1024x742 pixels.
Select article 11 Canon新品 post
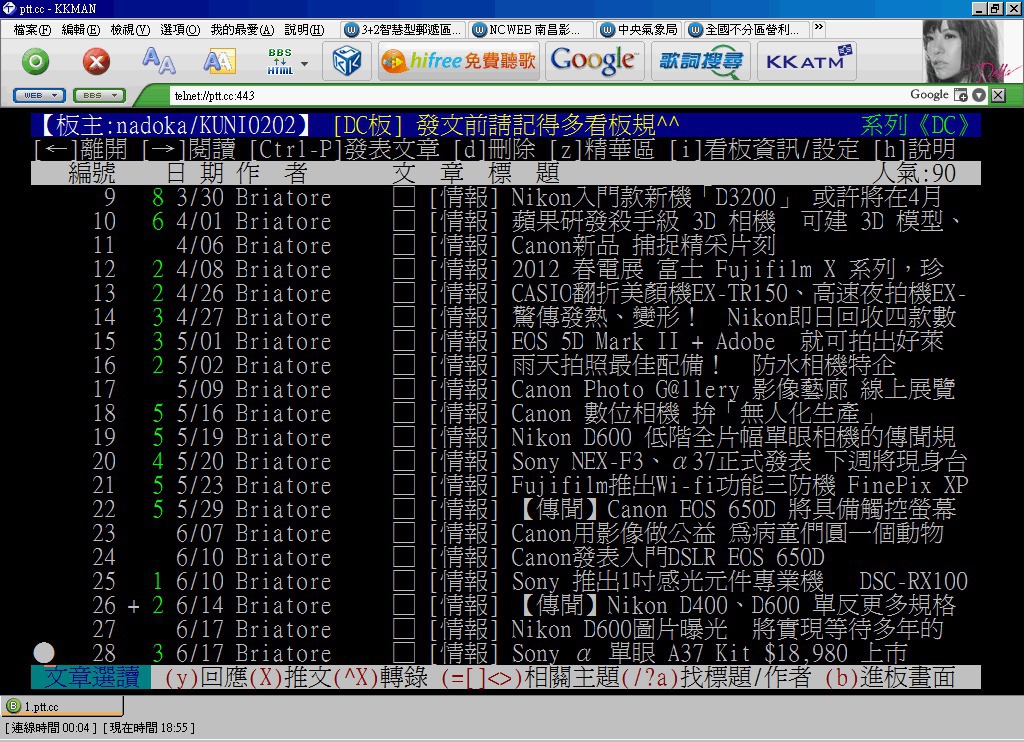coord(505,246)
